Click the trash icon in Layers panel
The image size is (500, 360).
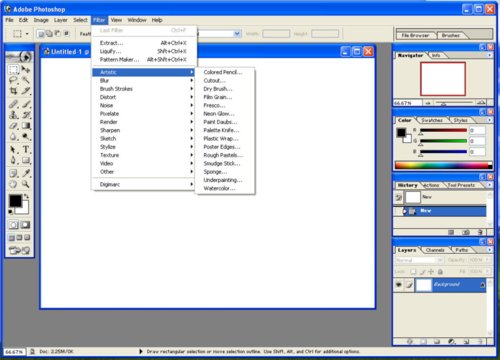point(480,341)
